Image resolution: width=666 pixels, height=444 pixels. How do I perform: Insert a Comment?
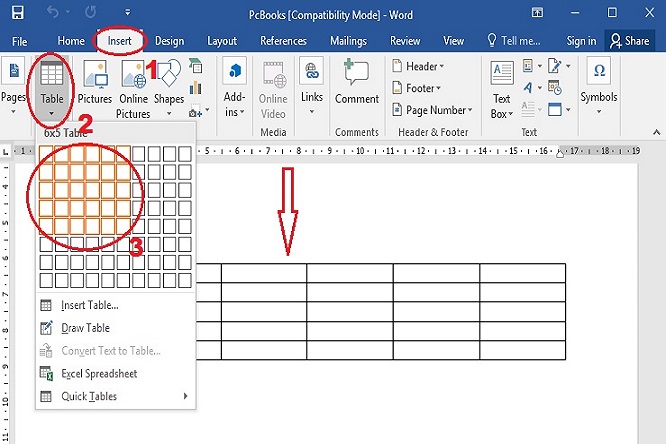click(356, 83)
